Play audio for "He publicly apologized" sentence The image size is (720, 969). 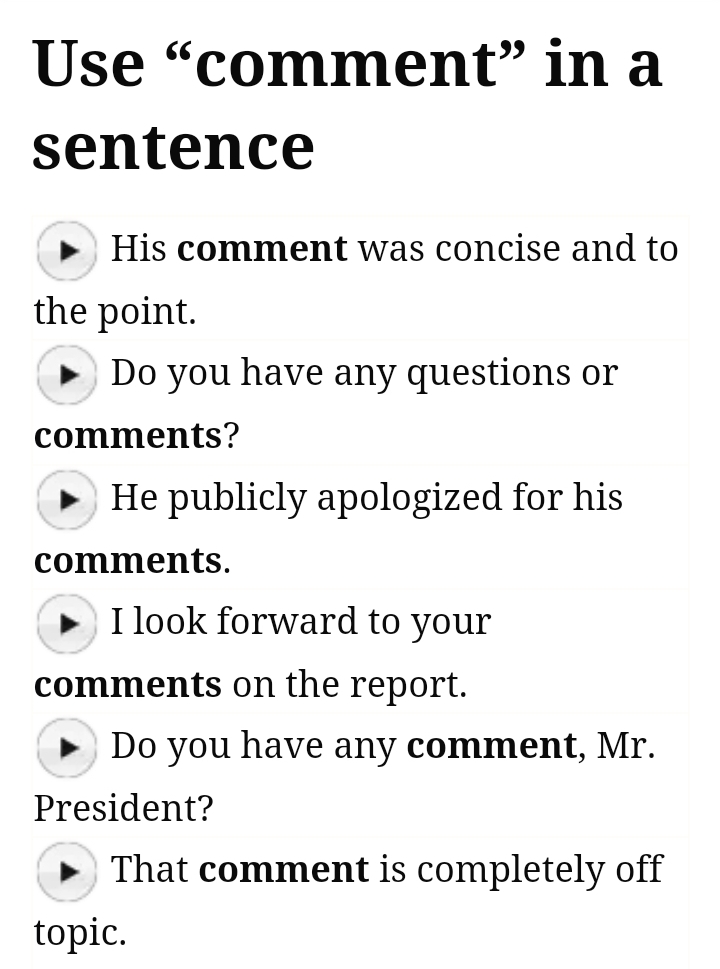67,499
